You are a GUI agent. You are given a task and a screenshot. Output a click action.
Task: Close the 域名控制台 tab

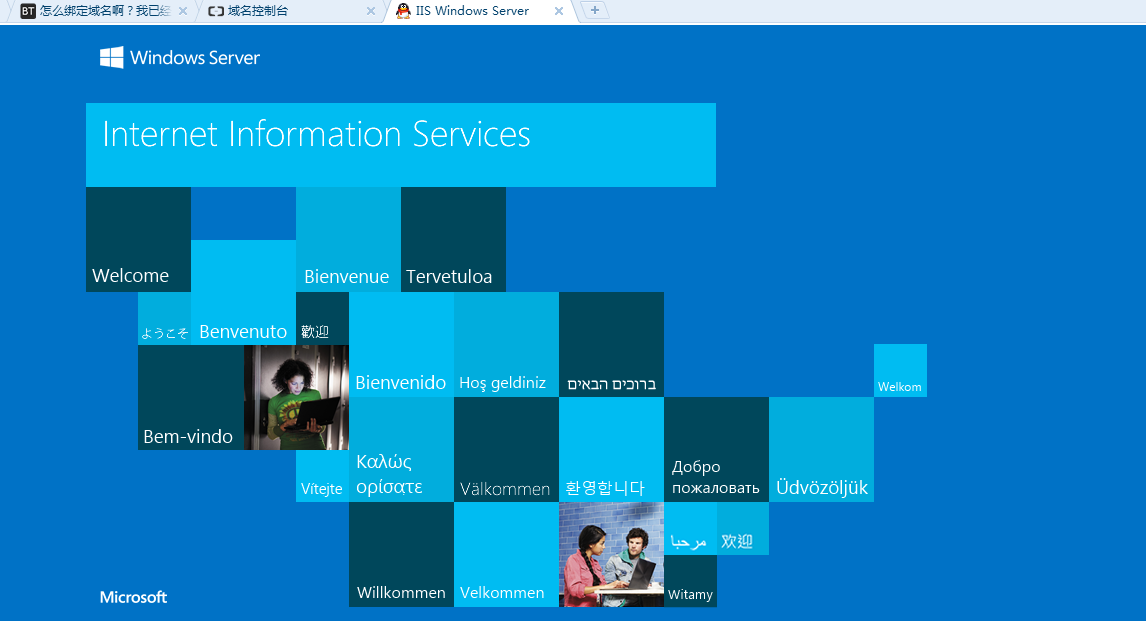371,11
